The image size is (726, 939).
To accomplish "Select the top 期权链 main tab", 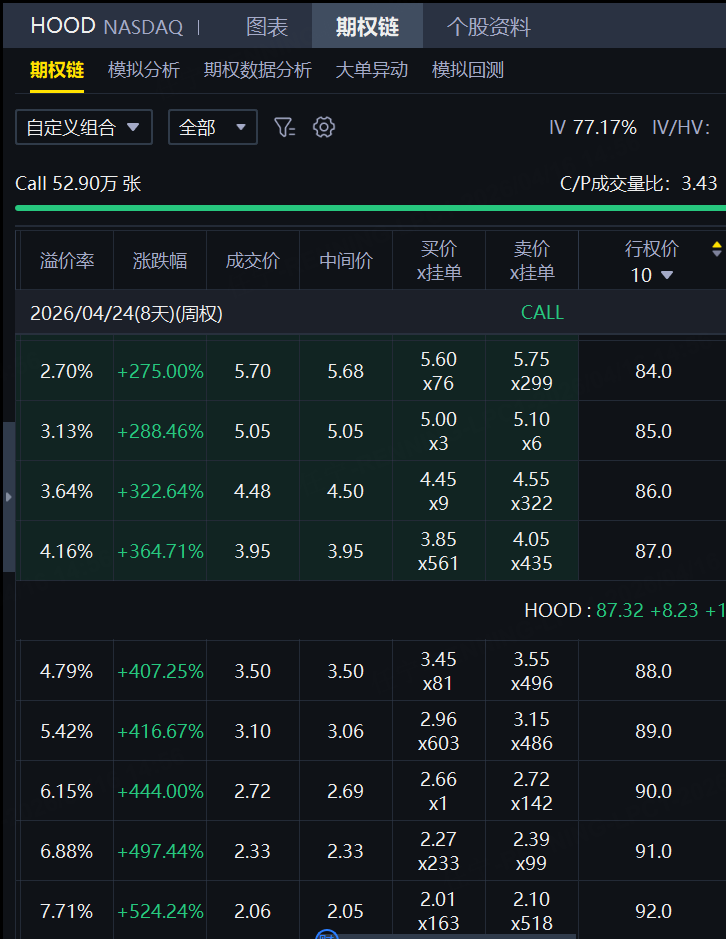I will click(367, 26).
